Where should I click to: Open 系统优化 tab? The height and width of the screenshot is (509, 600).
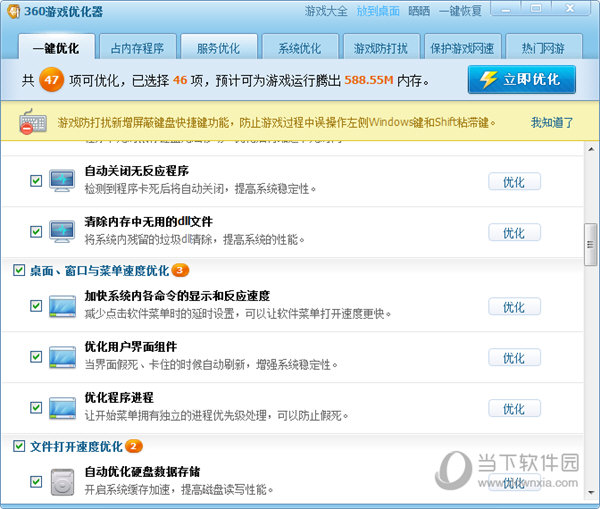click(300, 48)
